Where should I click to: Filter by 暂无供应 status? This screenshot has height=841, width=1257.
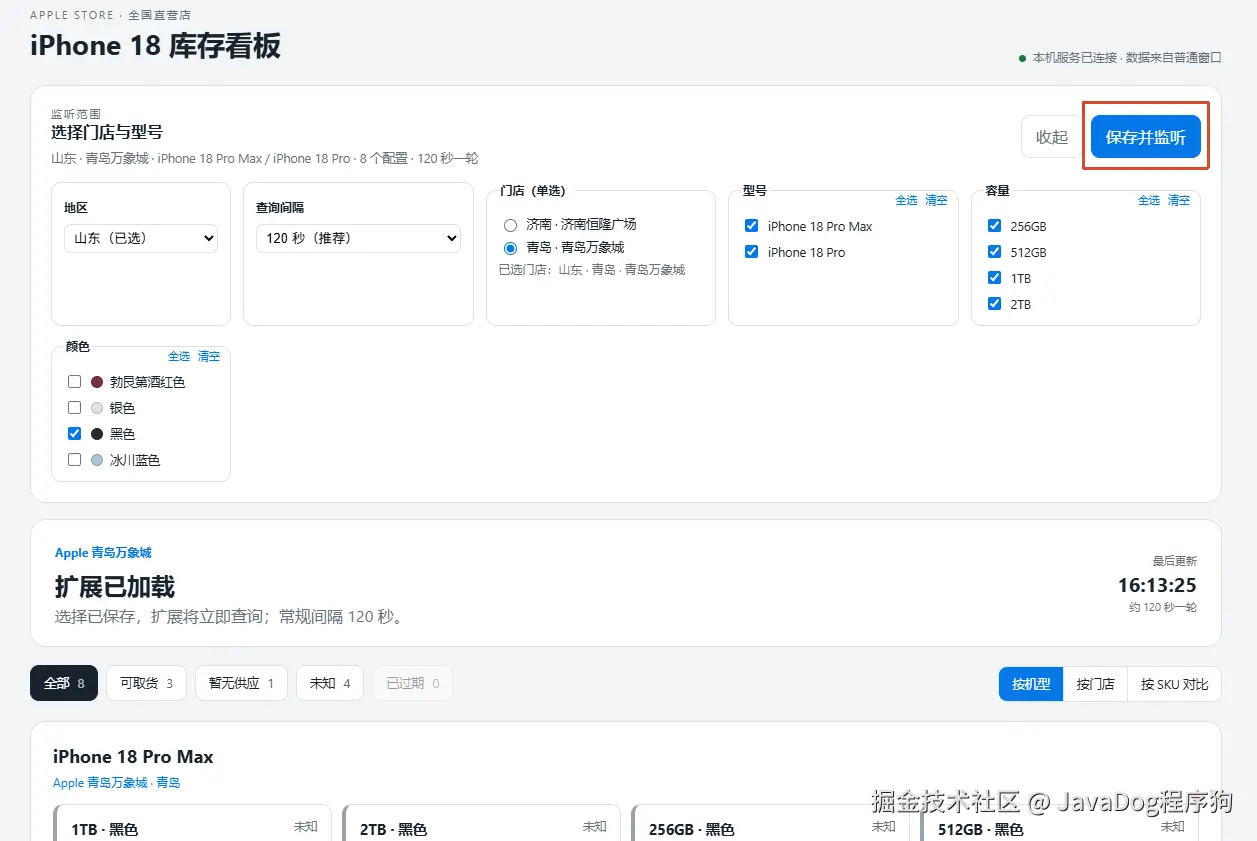click(x=241, y=683)
